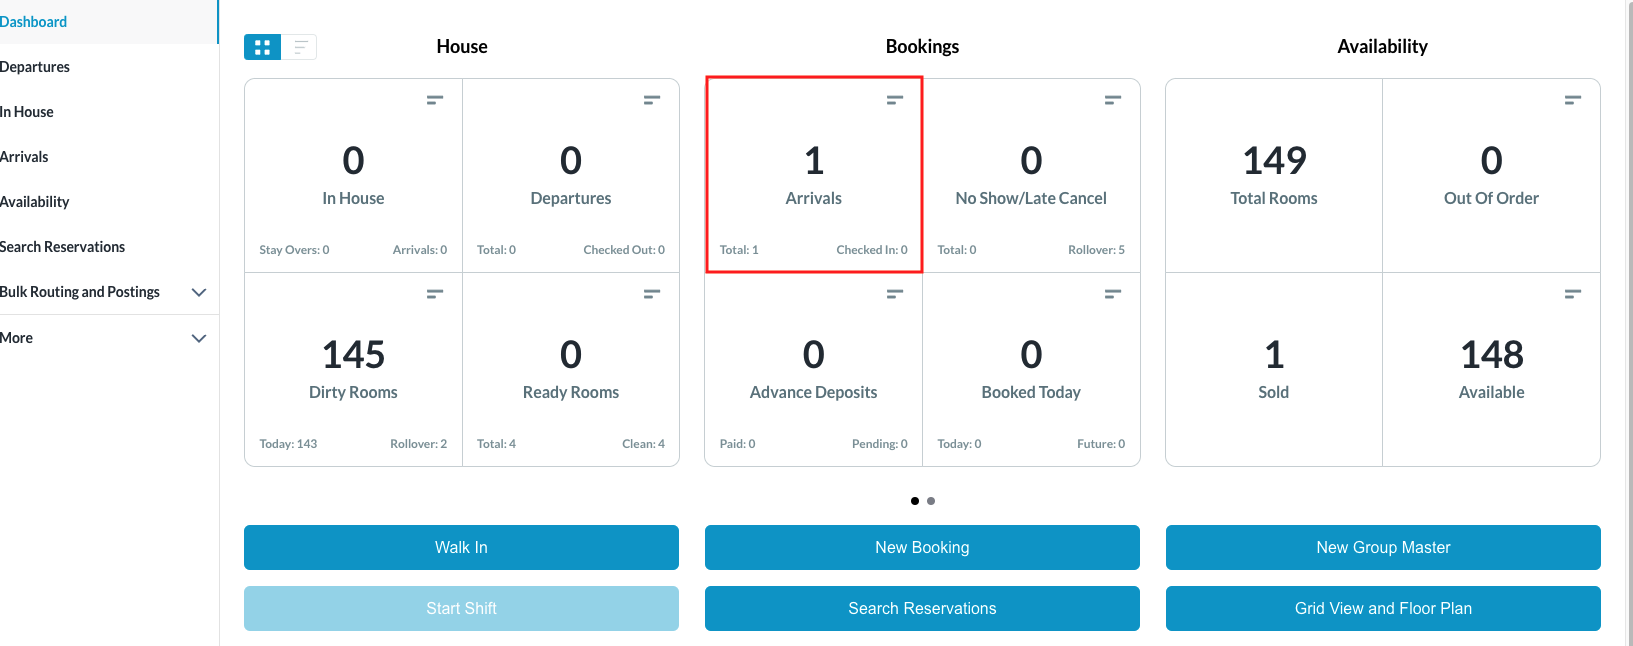Click the New Booking button

coord(922,548)
